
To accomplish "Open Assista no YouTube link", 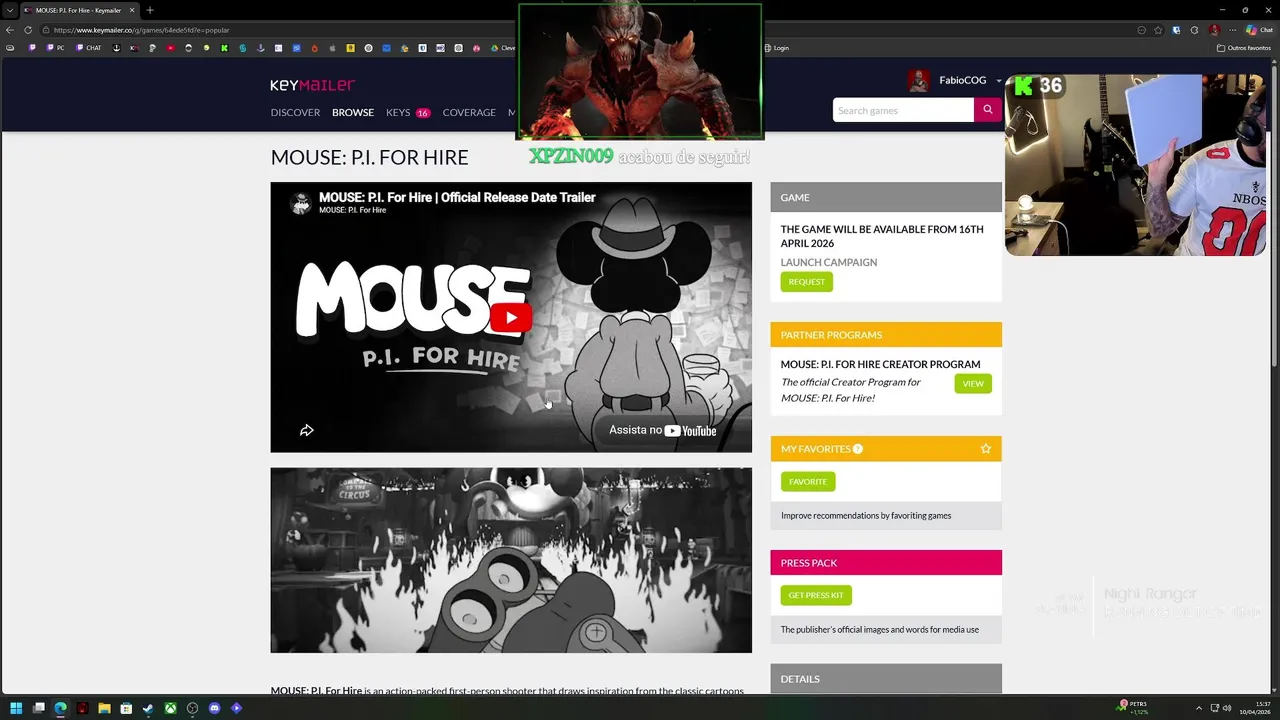I will (x=663, y=430).
